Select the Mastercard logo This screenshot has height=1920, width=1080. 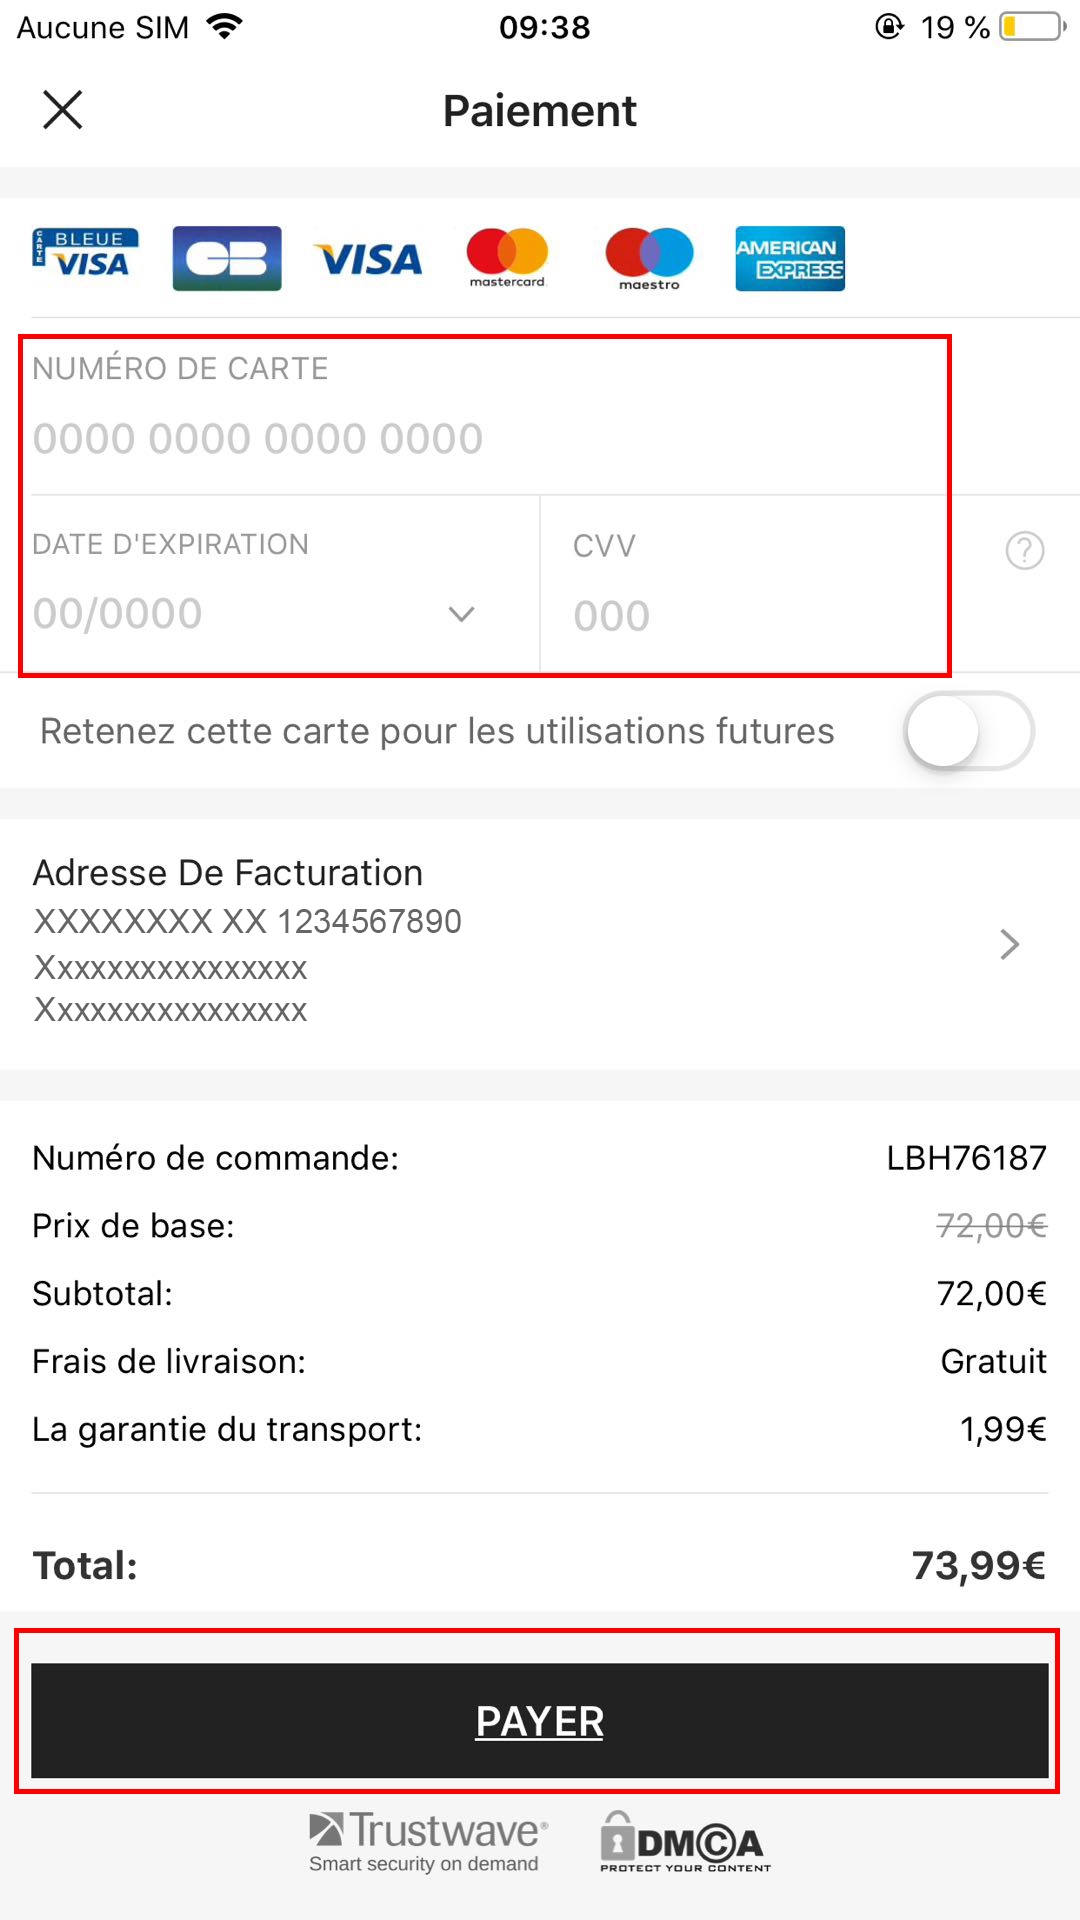coord(507,258)
